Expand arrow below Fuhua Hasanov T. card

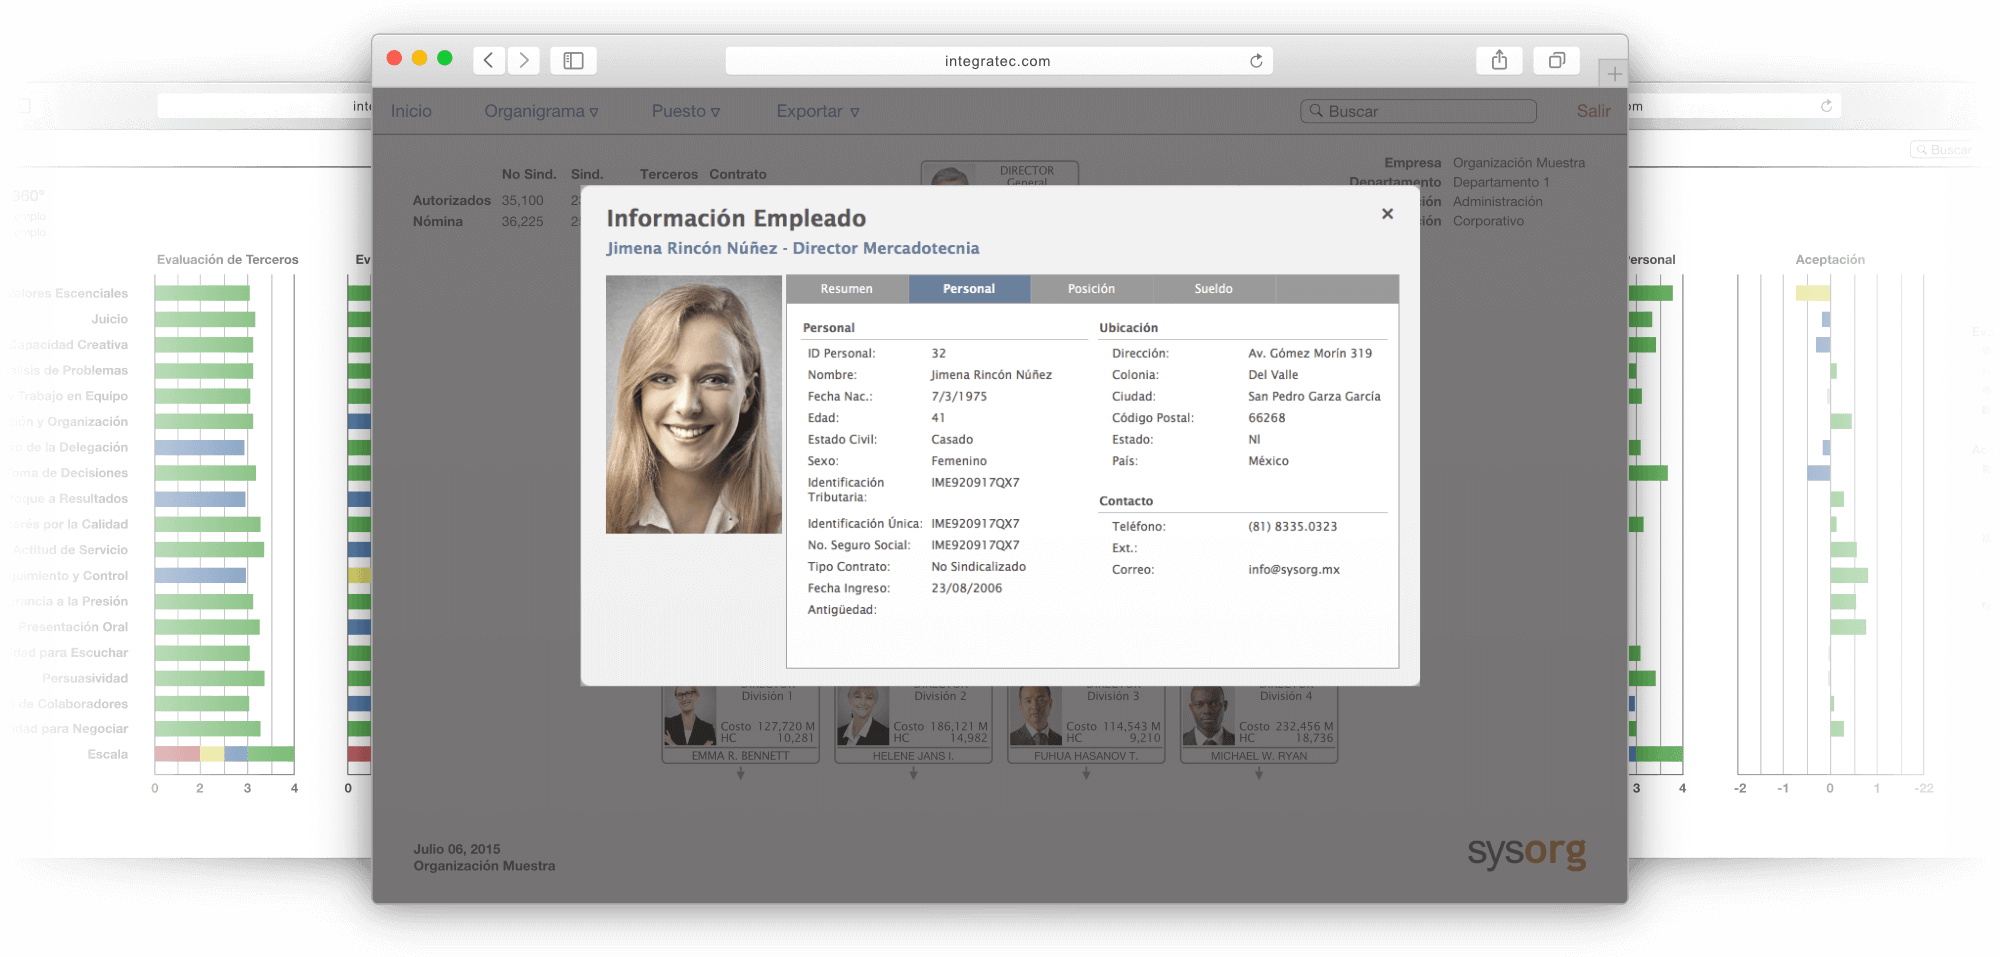1086,773
